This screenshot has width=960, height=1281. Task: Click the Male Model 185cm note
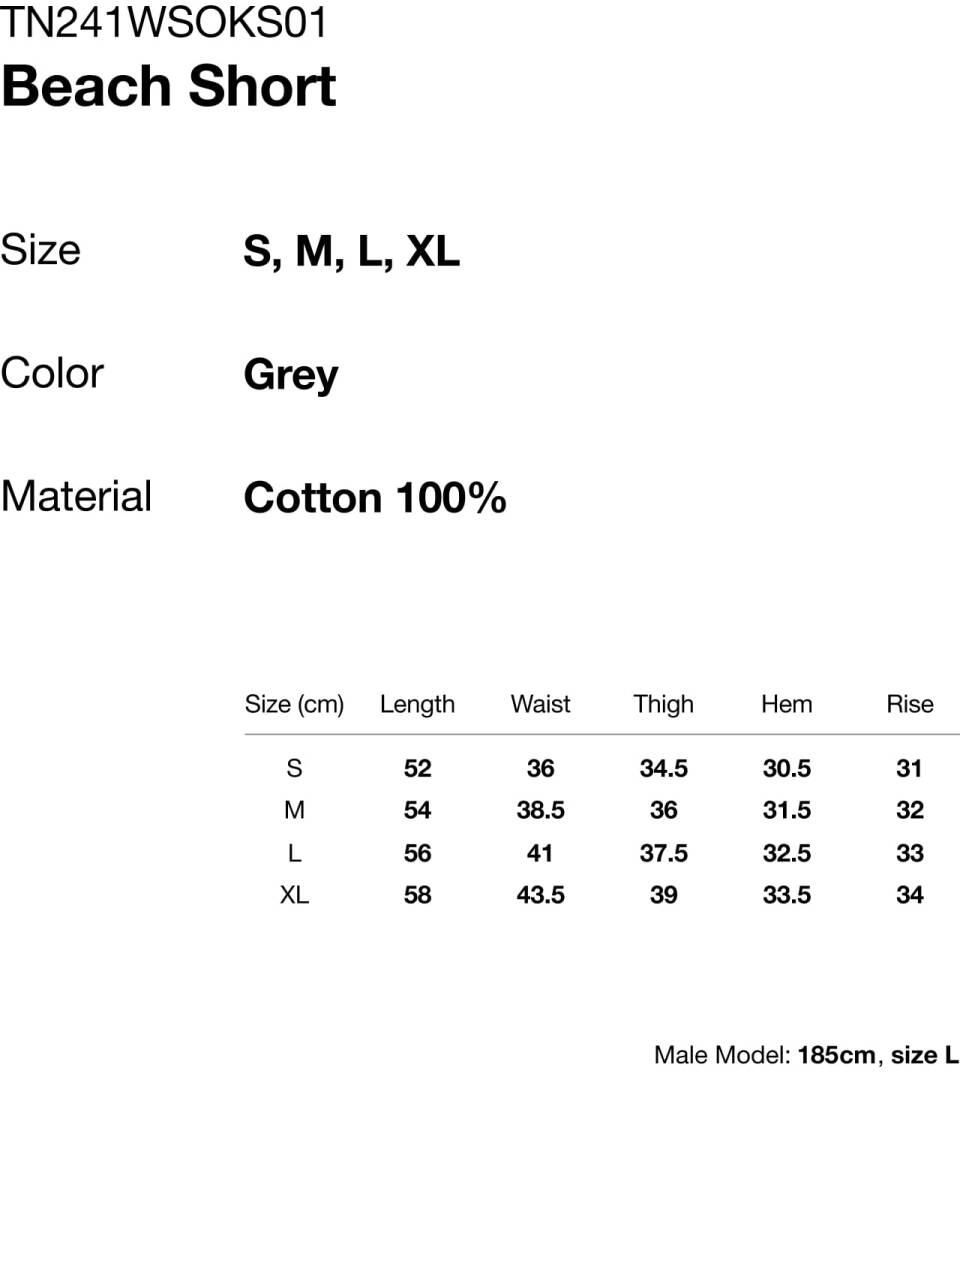[806, 1055]
